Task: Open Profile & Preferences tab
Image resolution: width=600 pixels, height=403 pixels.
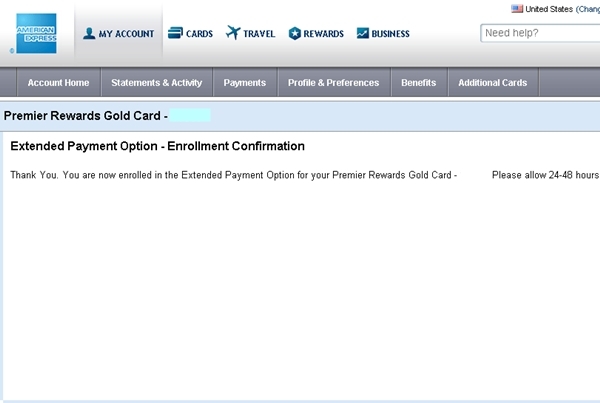Action: pos(334,83)
